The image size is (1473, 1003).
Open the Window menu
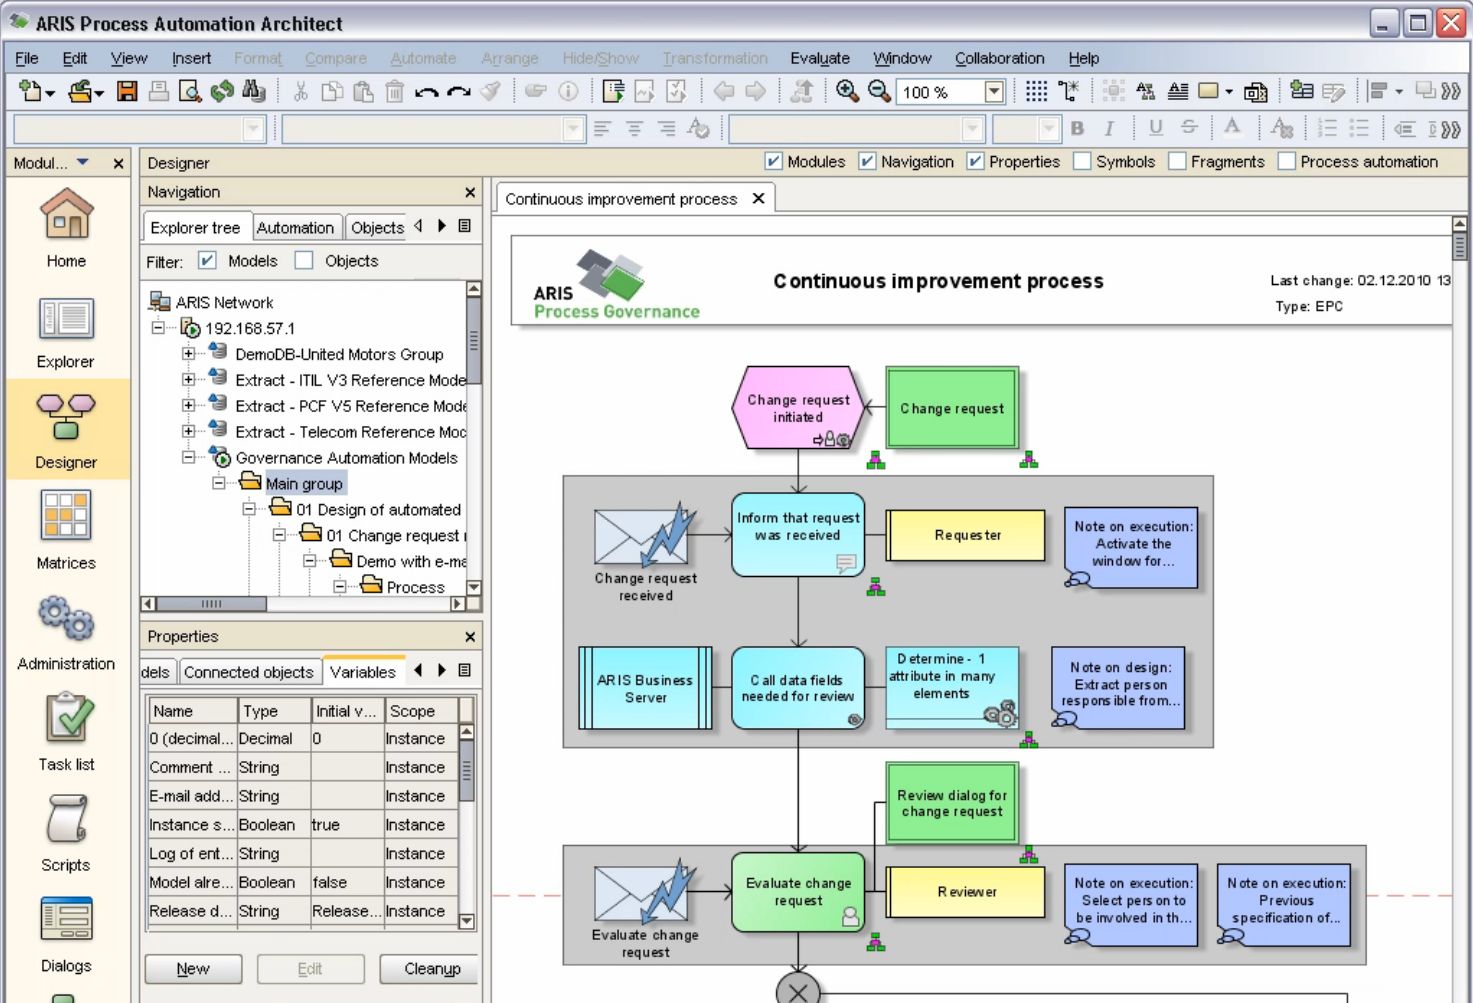click(x=902, y=58)
